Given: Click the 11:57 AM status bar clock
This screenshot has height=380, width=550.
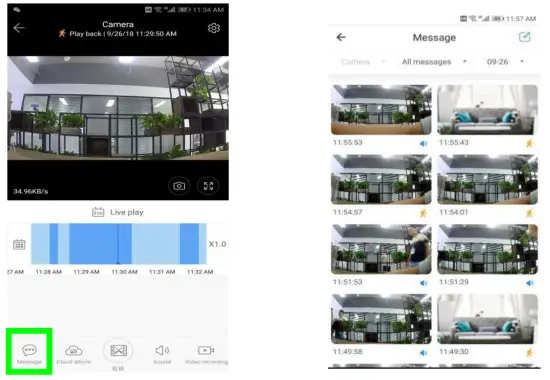Looking at the screenshot, I should pos(521,19).
